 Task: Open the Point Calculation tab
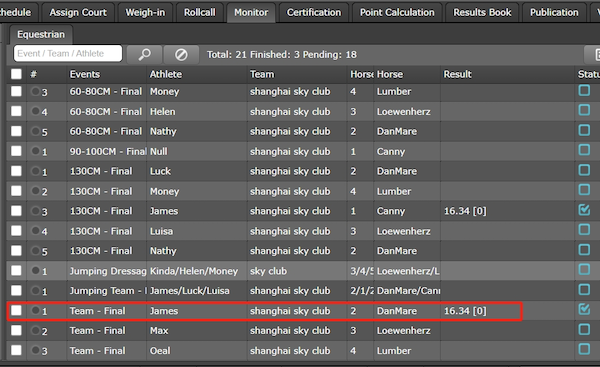coord(397,13)
